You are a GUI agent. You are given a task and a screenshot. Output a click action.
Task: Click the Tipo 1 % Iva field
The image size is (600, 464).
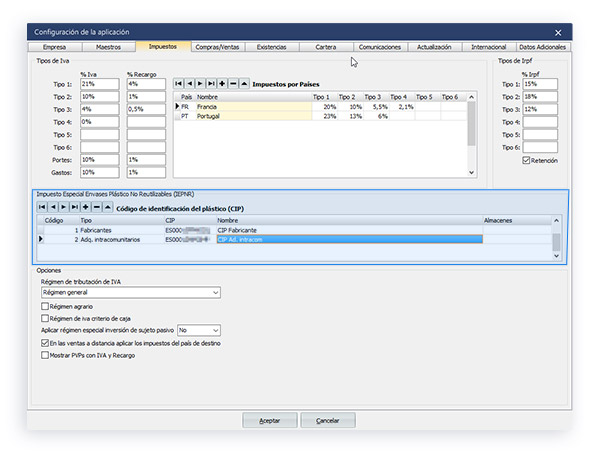(99, 84)
